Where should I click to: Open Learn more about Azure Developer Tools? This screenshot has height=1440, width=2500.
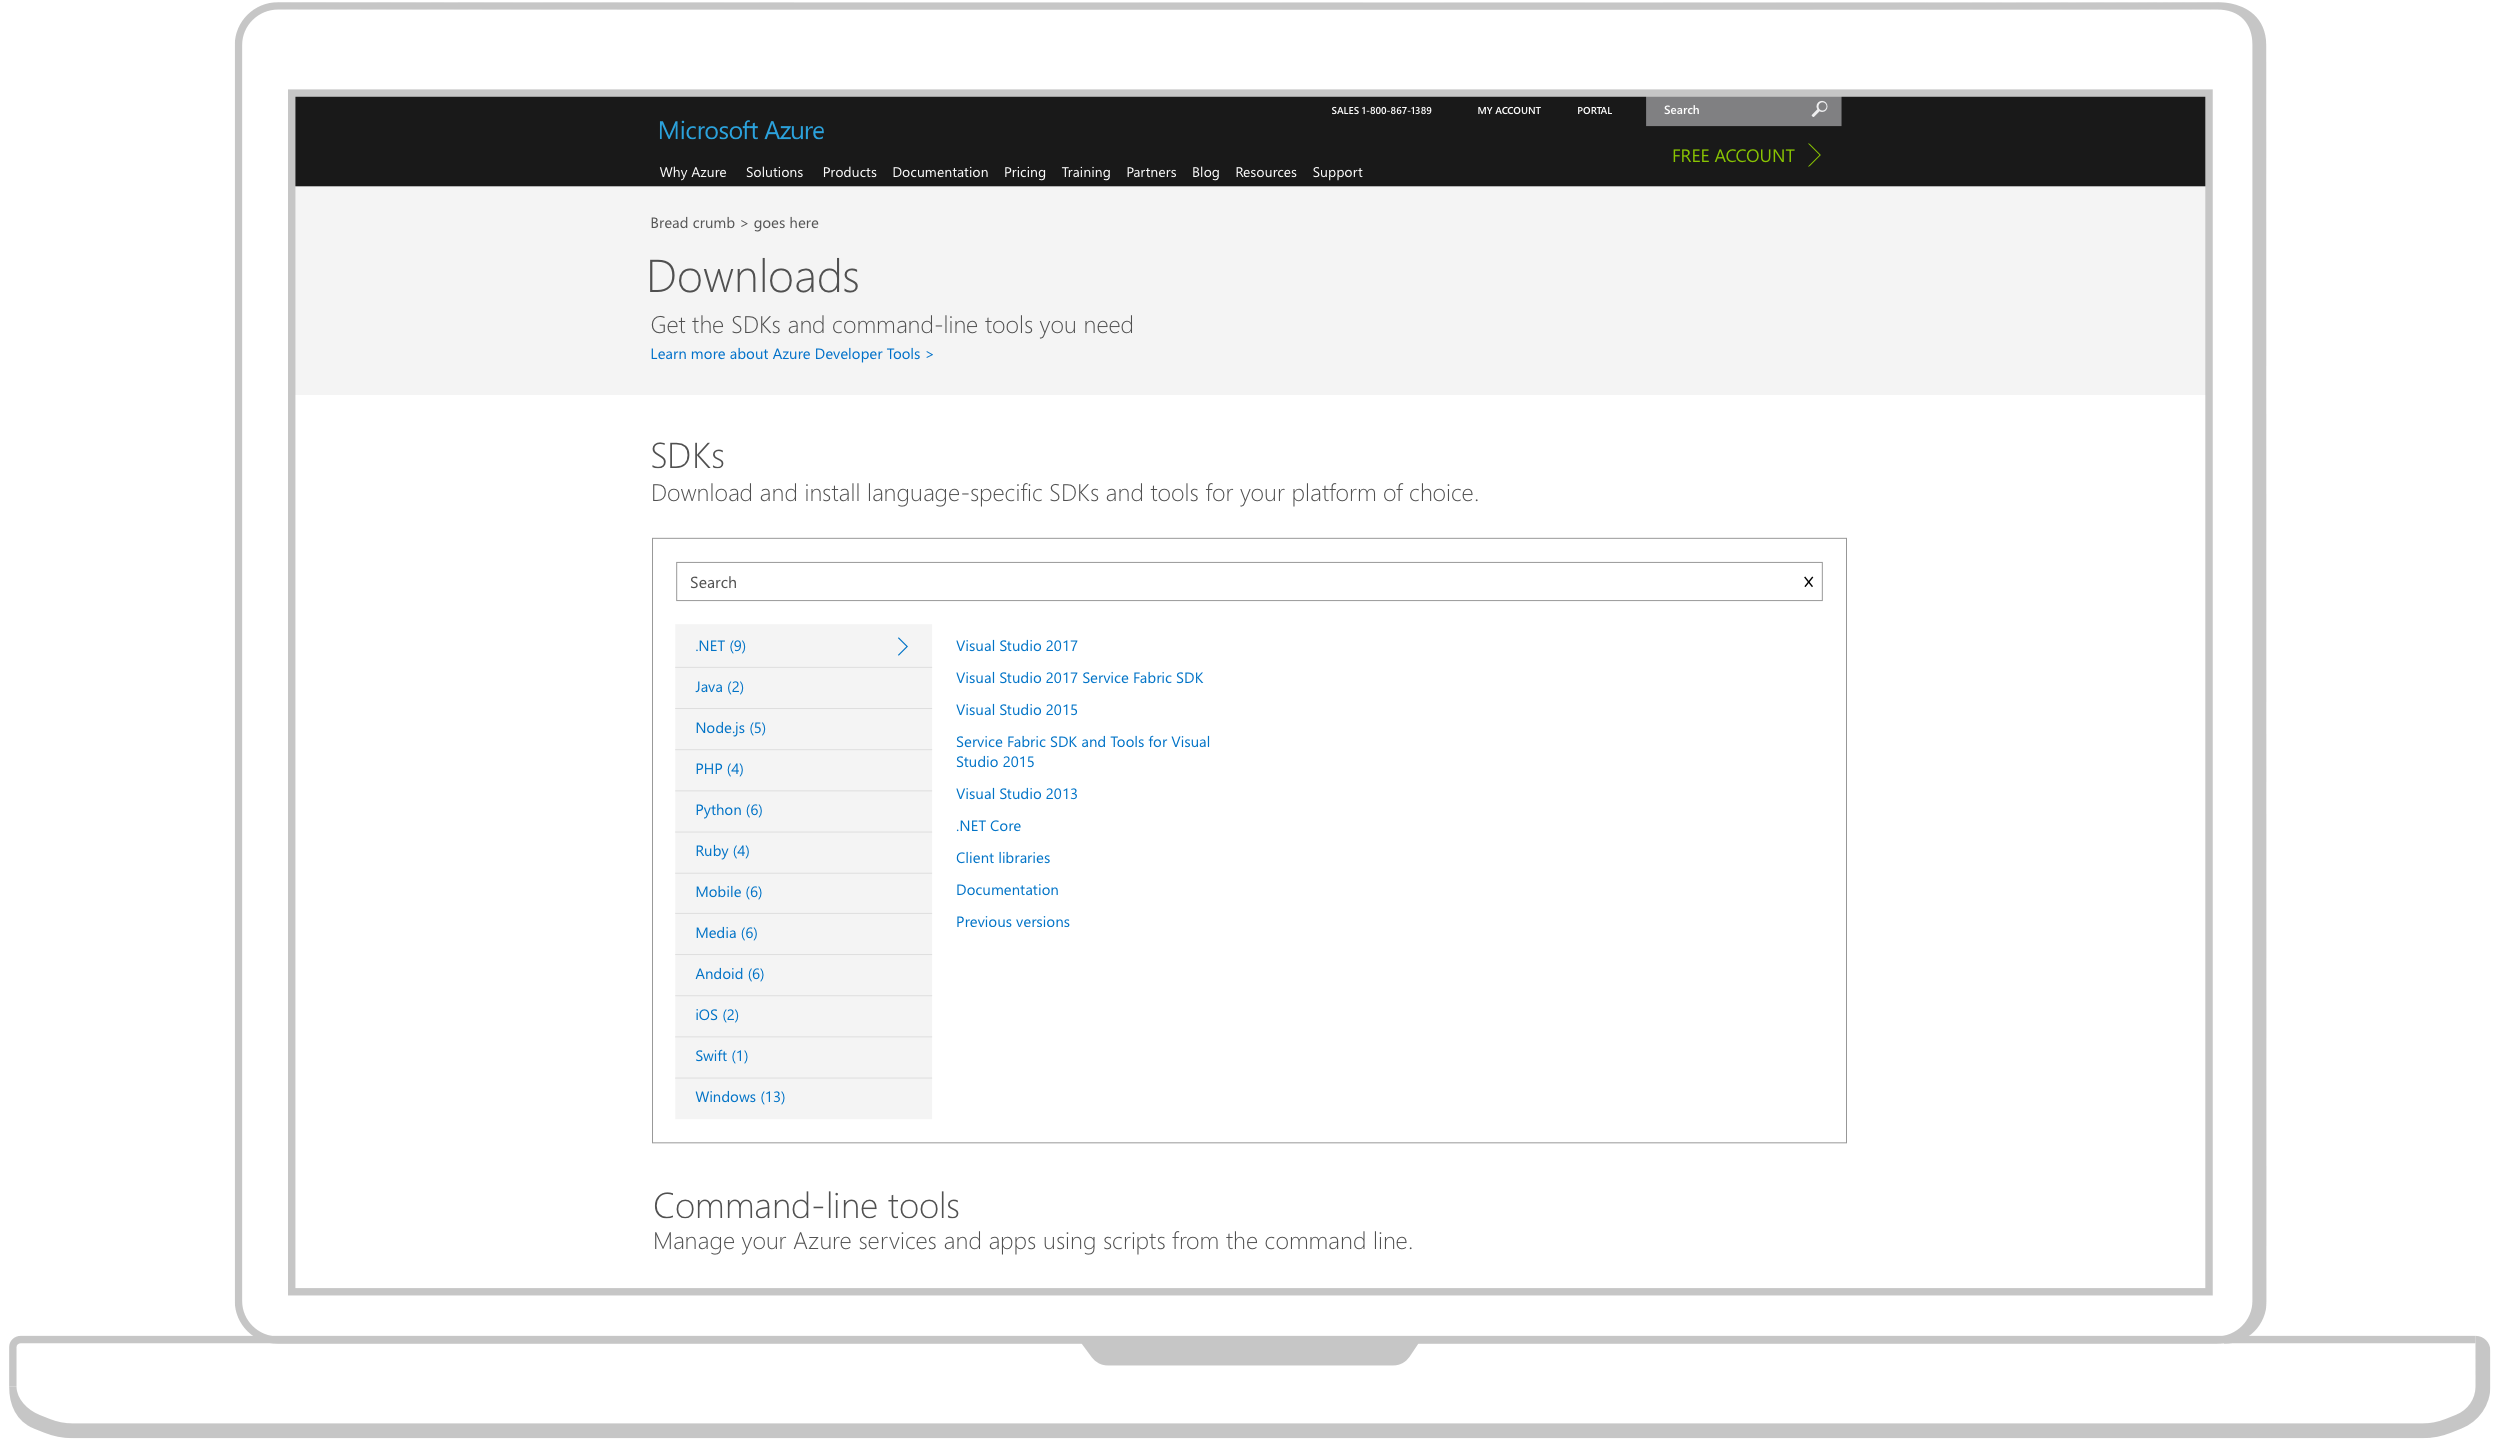pos(791,354)
